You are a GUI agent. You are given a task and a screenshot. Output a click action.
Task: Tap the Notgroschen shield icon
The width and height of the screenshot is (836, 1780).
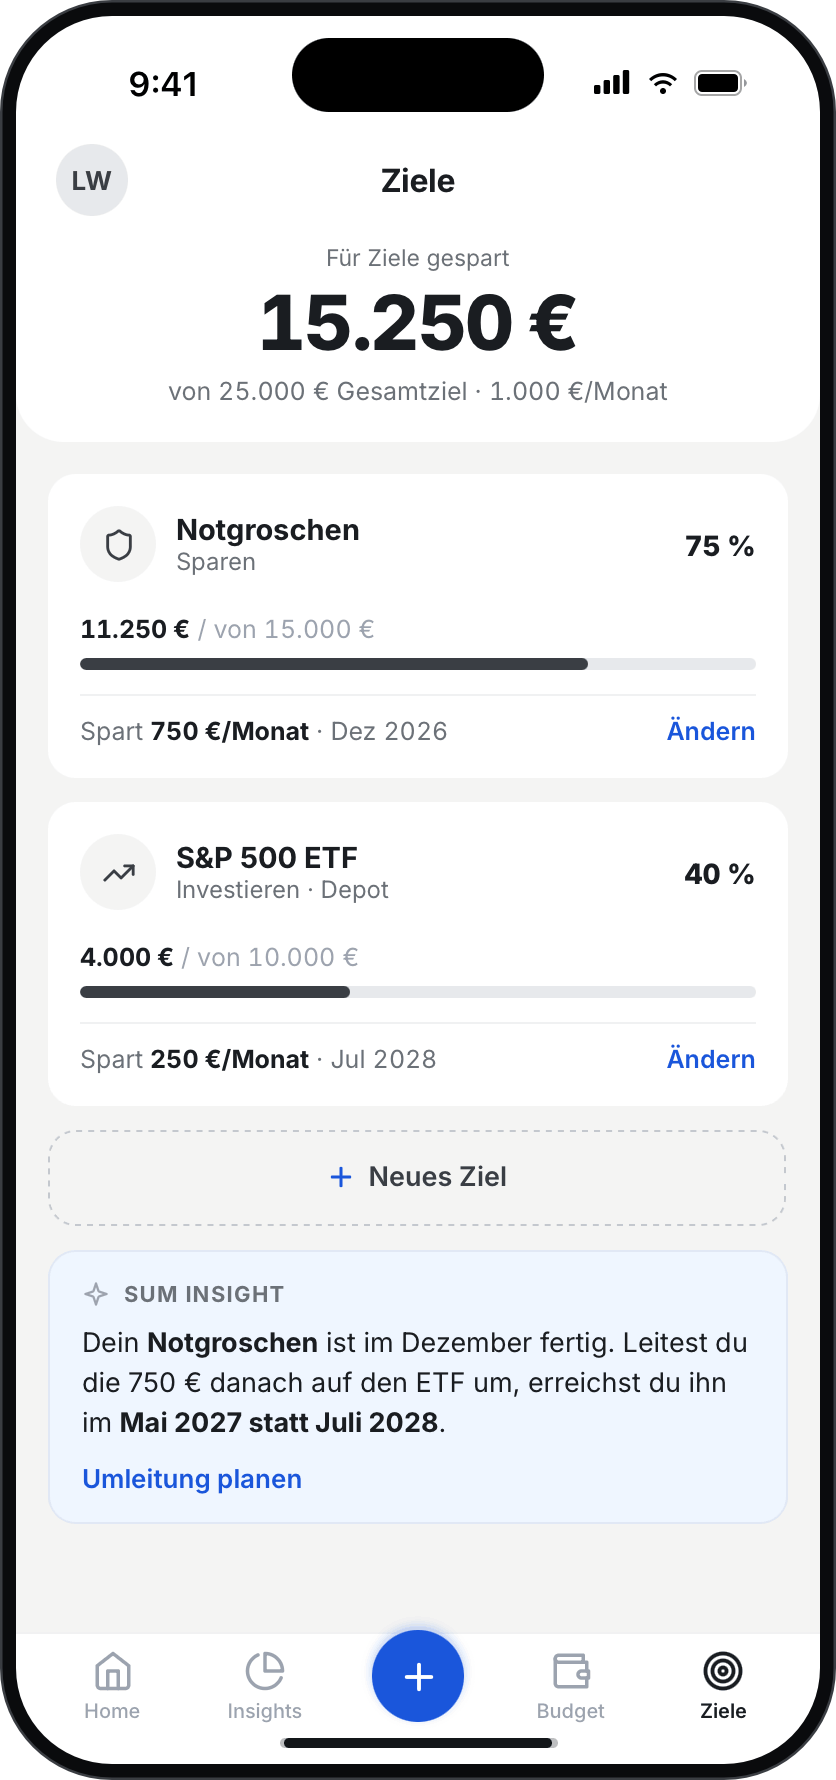click(x=118, y=545)
